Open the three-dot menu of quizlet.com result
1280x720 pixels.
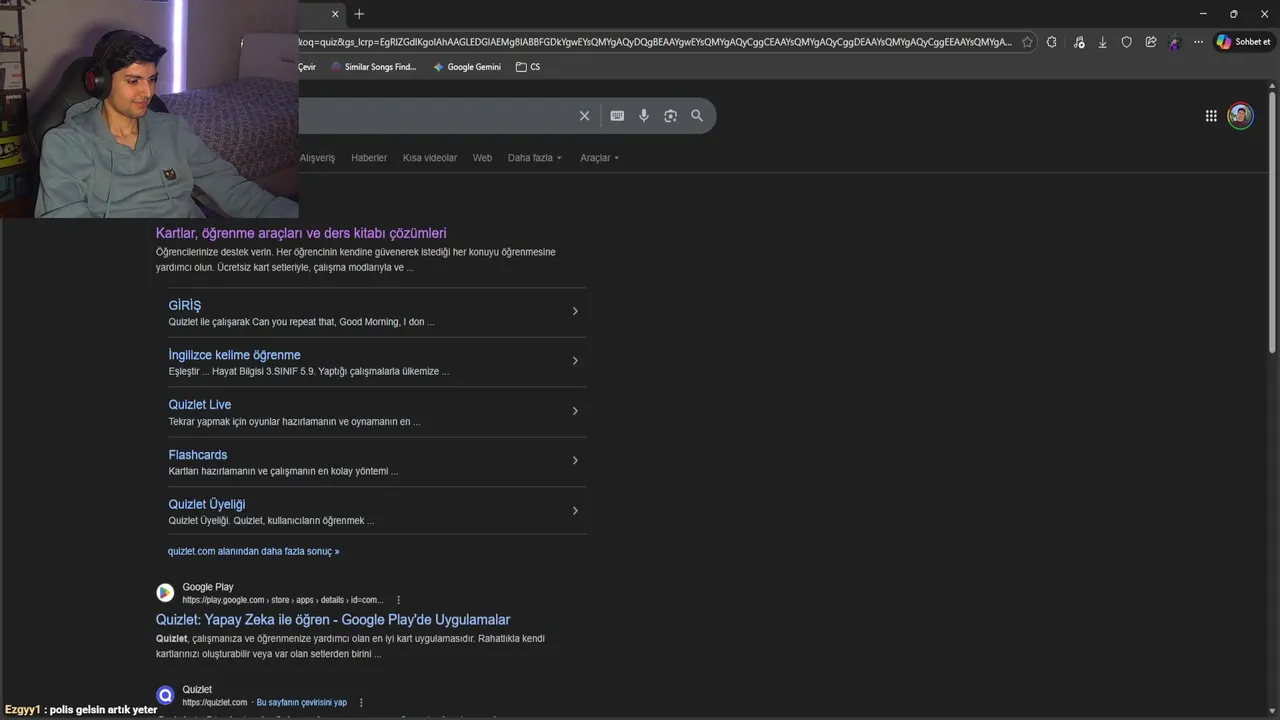(x=361, y=703)
